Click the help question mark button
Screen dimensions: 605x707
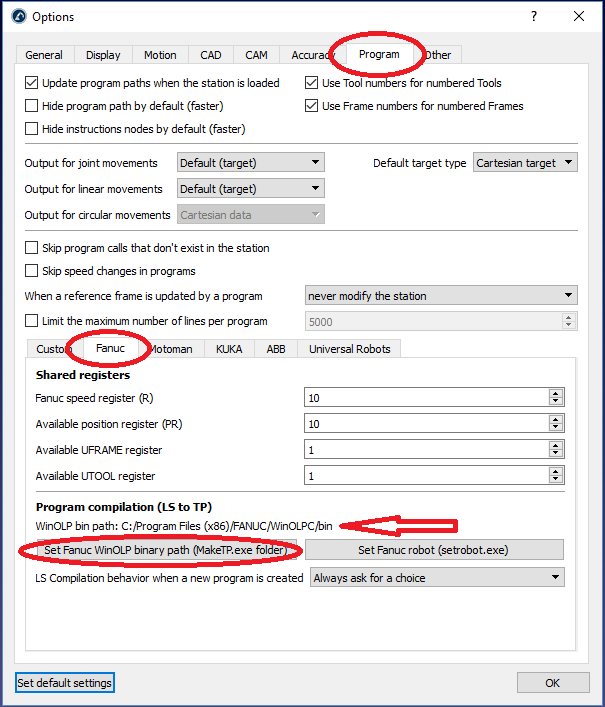[534, 17]
